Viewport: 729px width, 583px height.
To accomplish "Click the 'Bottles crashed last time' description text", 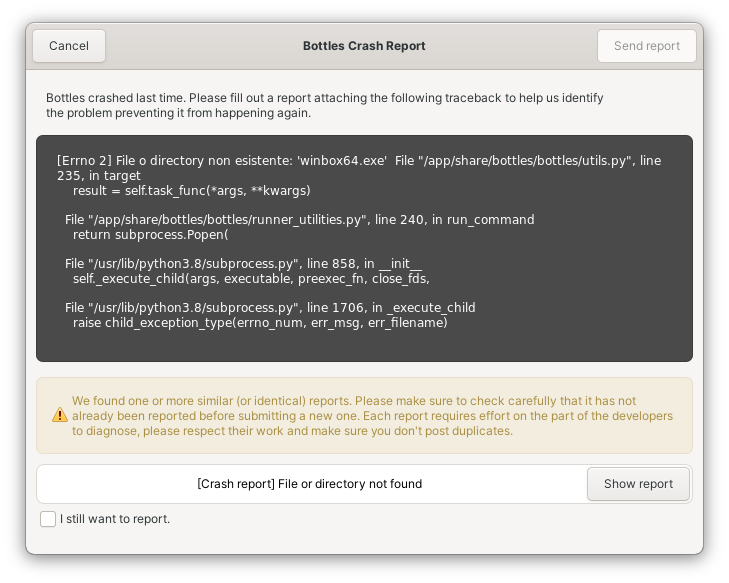I will coord(325,106).
